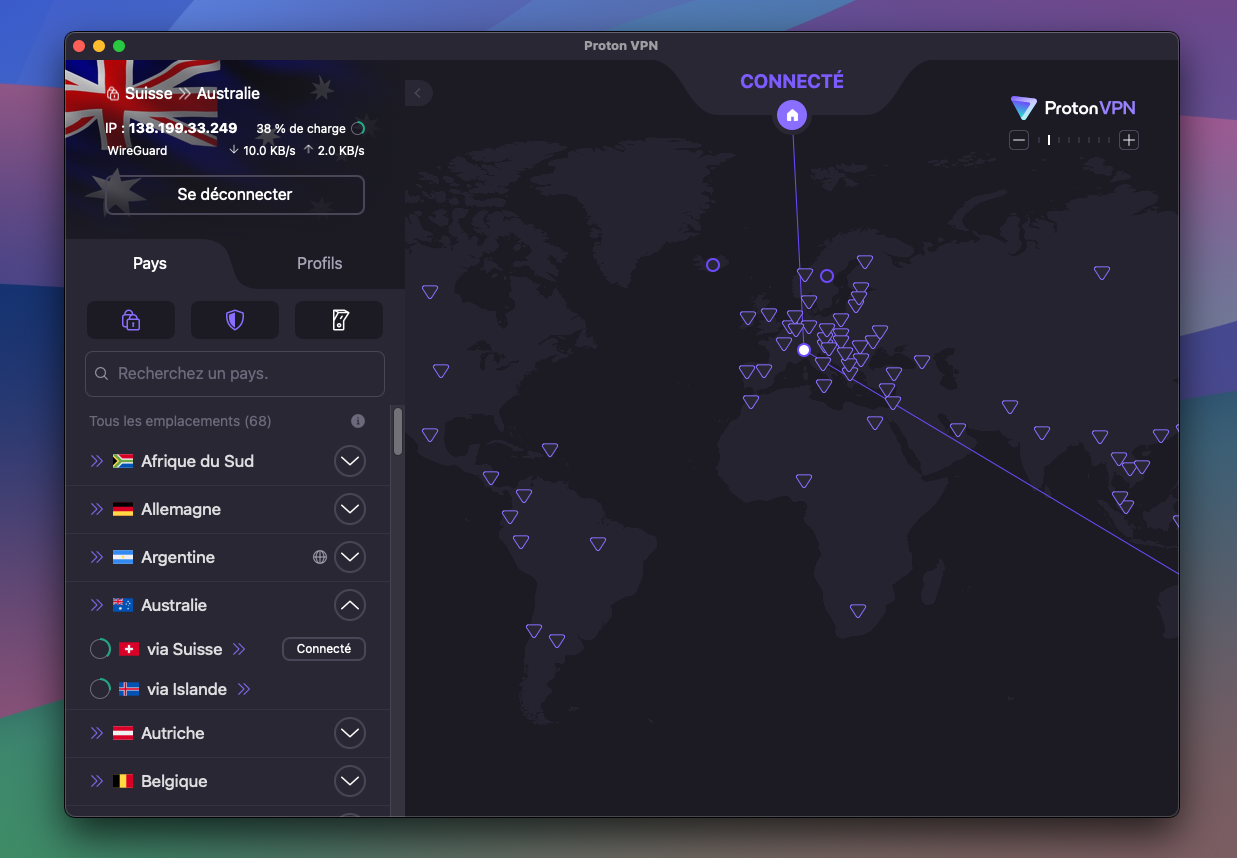Zoom out the map with minus button

[x=1019, y=140]
